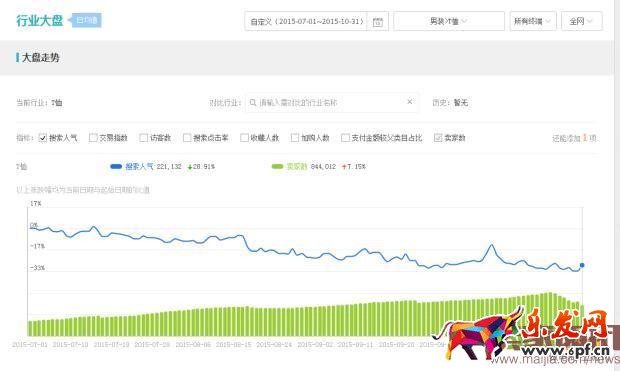Open the 所有终端 terminal dropdown

[533, 21]
